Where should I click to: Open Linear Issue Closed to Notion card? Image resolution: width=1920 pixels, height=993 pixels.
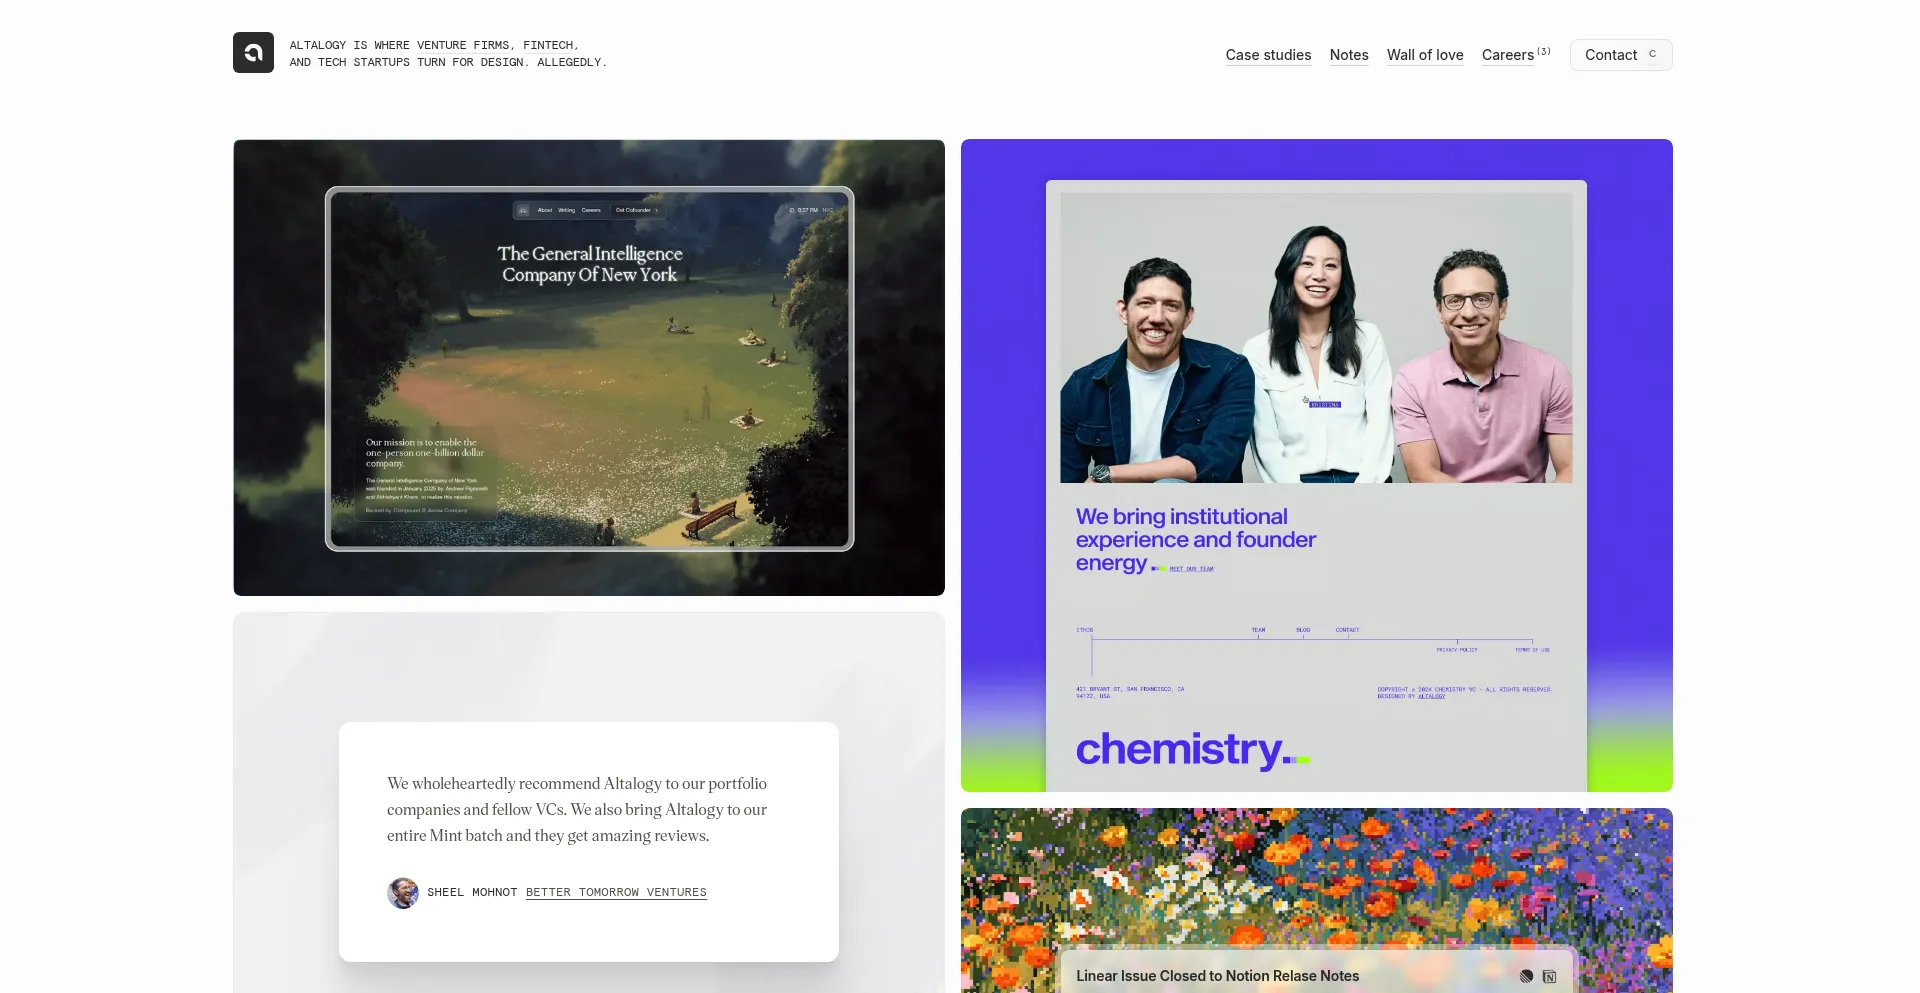(1316, 900)
